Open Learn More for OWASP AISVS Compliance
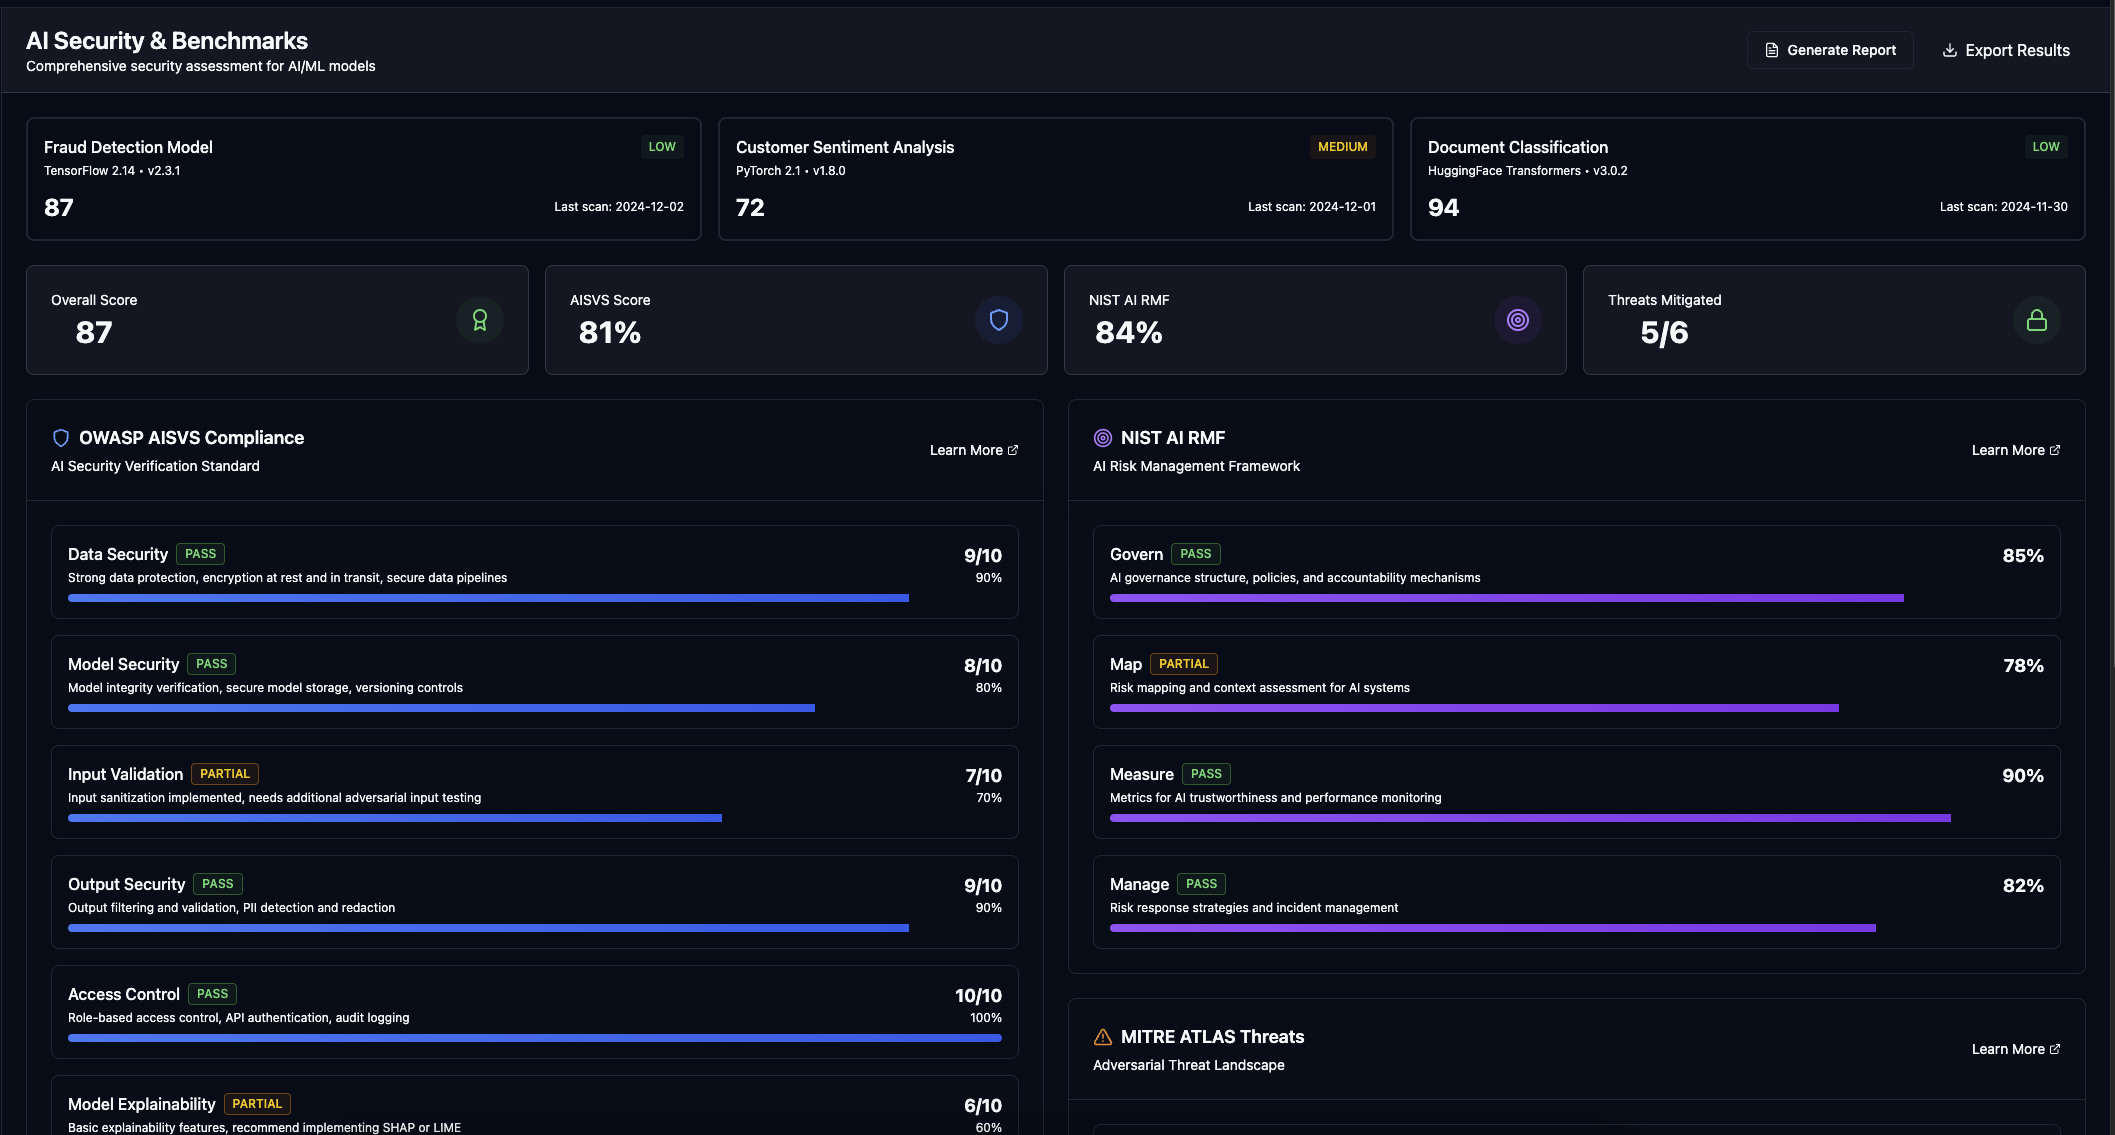2115x1135 pixels. pos(973,449)
